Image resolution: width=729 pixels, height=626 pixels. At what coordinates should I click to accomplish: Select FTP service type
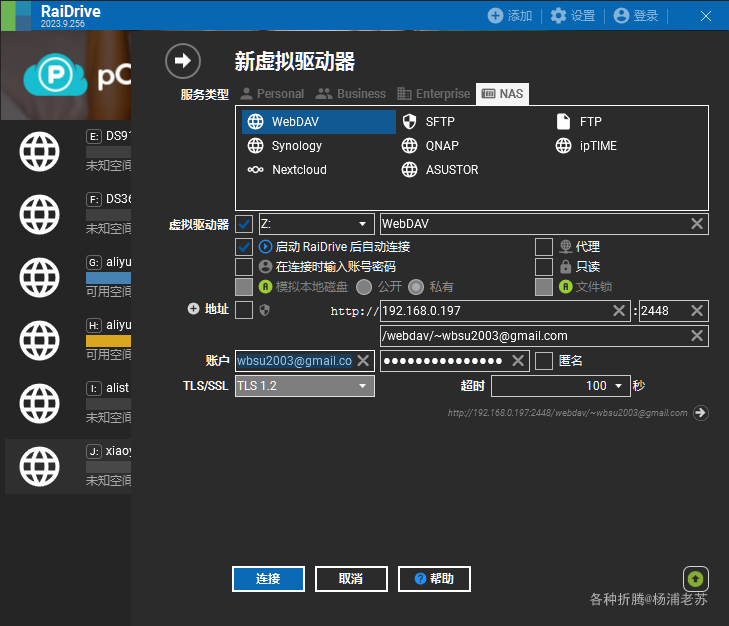coord(579,122)
